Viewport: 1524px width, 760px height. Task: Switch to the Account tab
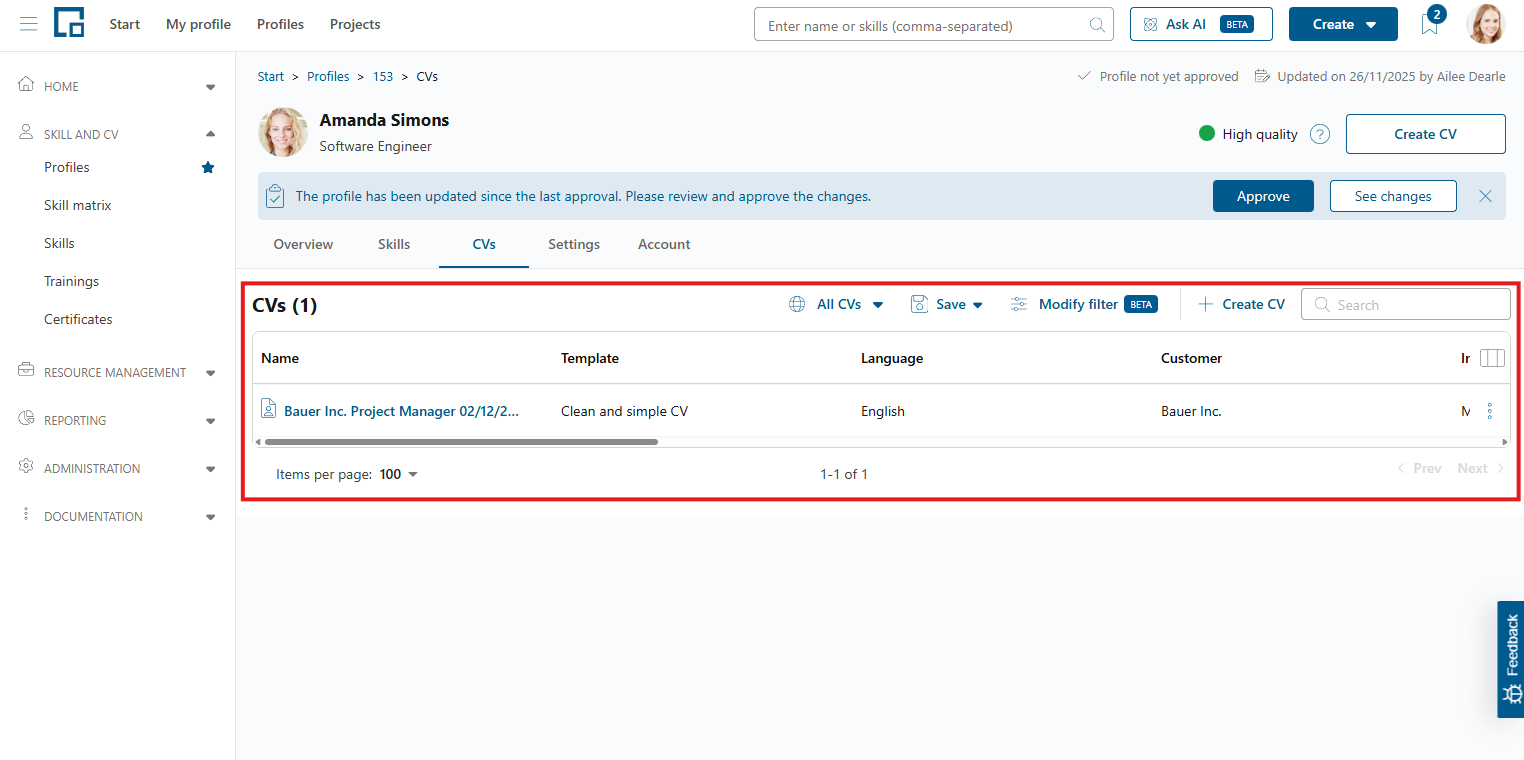coord(664,244)
